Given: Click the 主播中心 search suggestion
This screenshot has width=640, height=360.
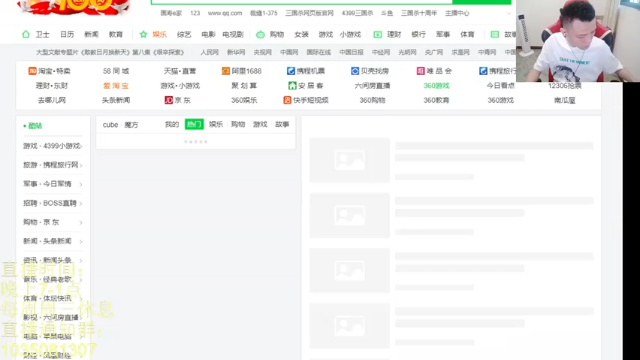Looking at the screenshot, I should click(x=457, y=13).
